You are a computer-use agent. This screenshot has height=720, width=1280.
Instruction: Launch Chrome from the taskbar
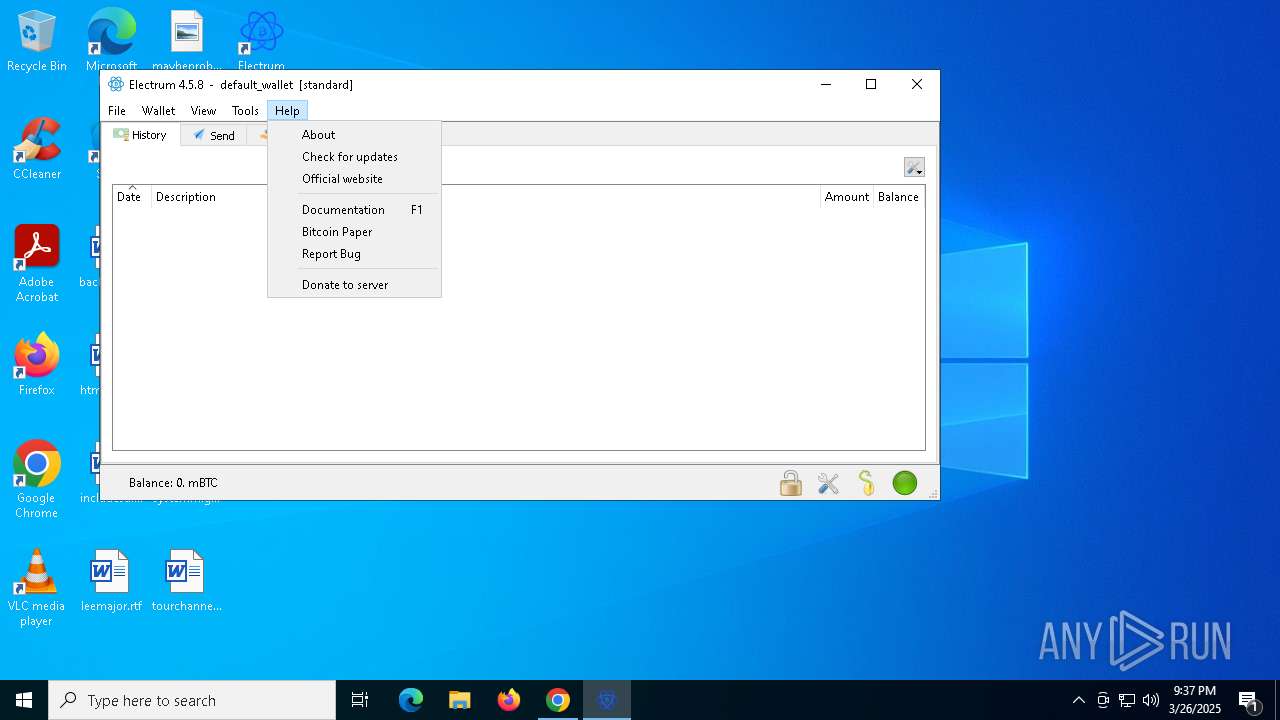tap(558, 700)
